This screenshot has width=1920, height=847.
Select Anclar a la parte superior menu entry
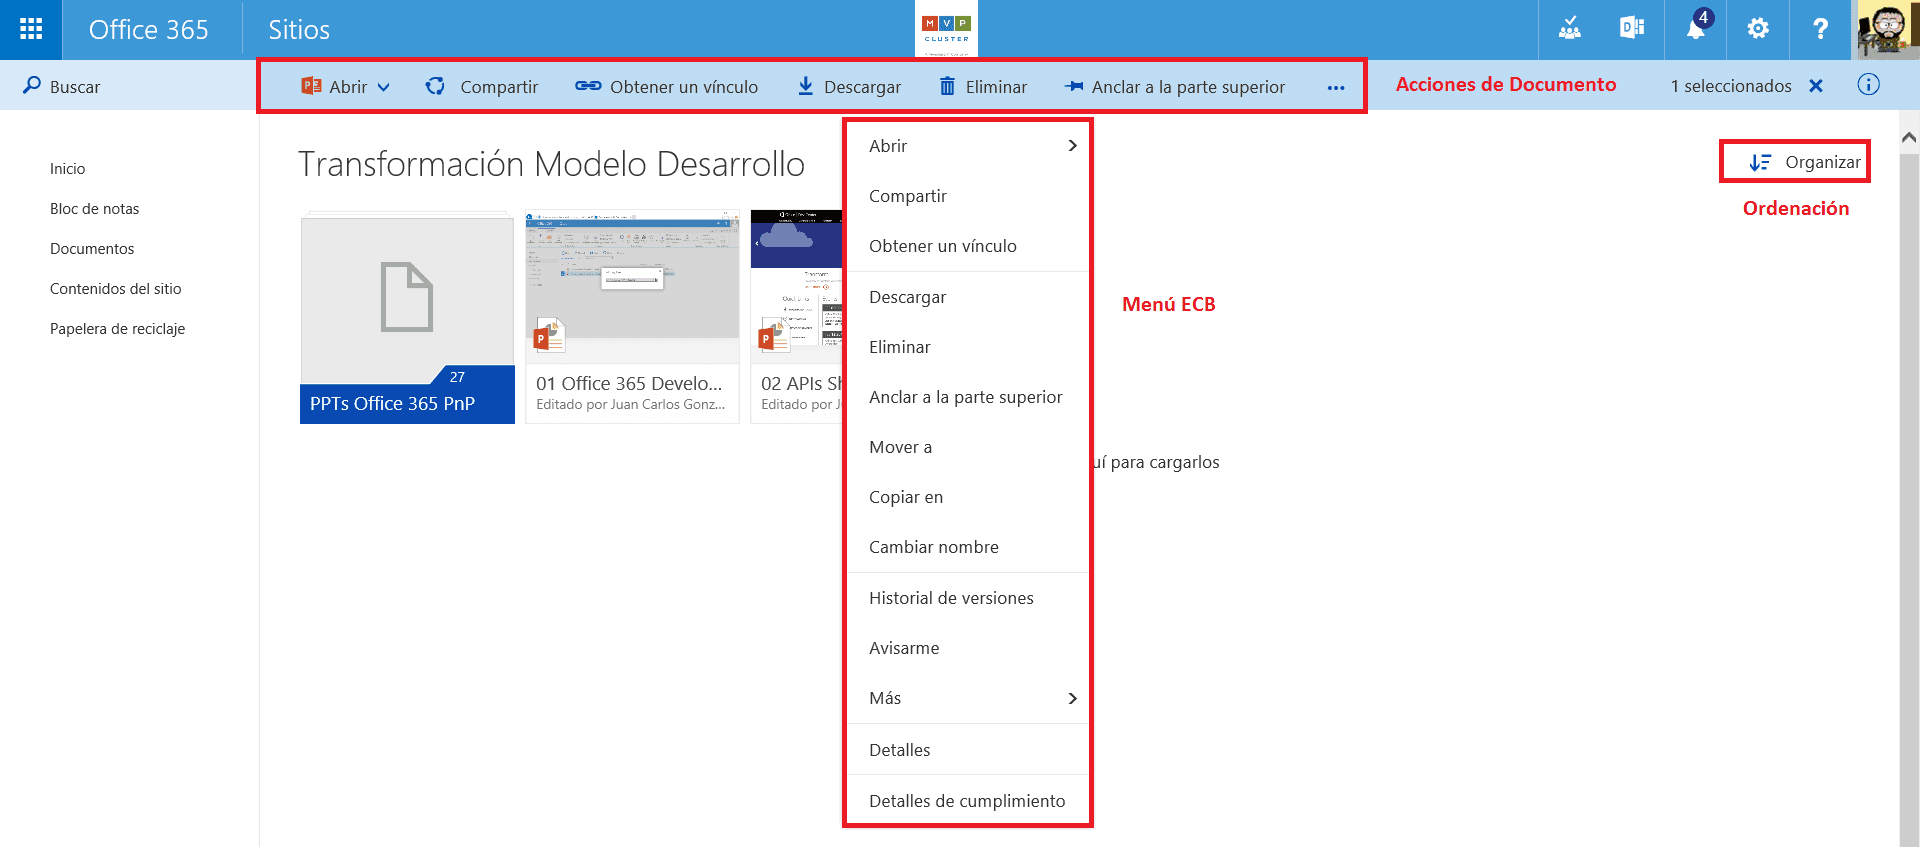tap(968, 397)
